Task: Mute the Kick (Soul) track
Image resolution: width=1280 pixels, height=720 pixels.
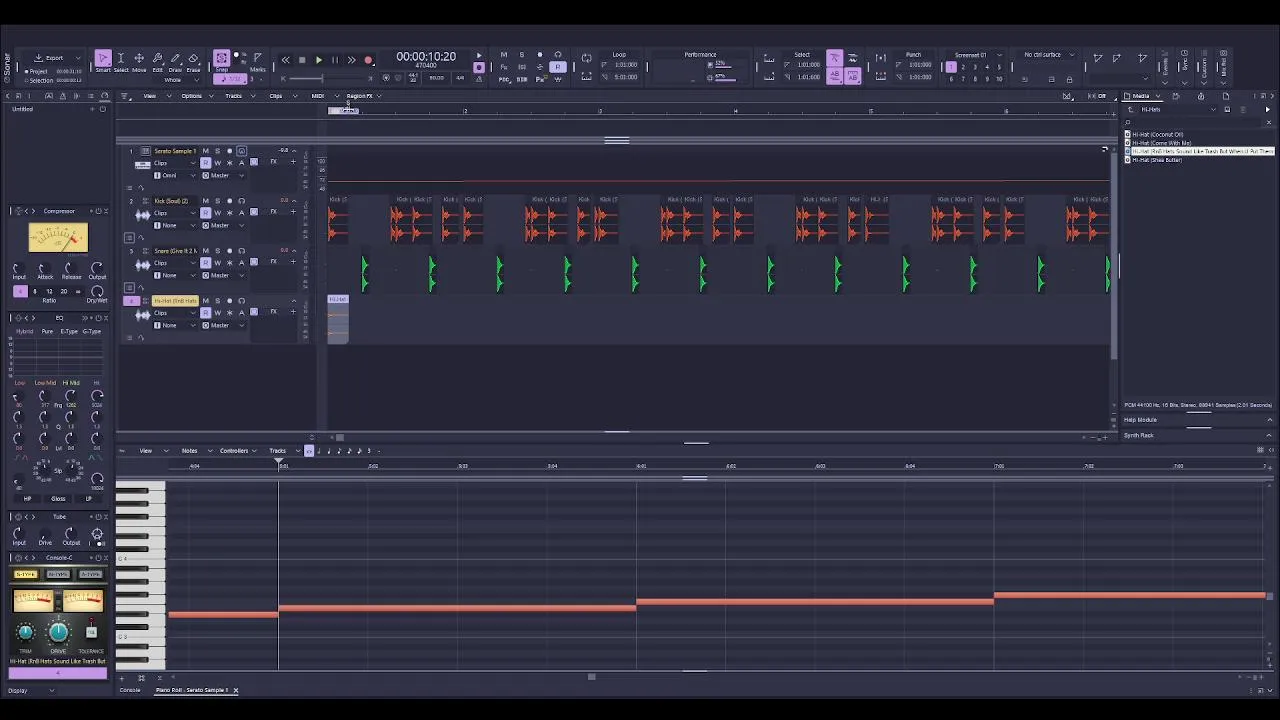Action: click(206, 201)
